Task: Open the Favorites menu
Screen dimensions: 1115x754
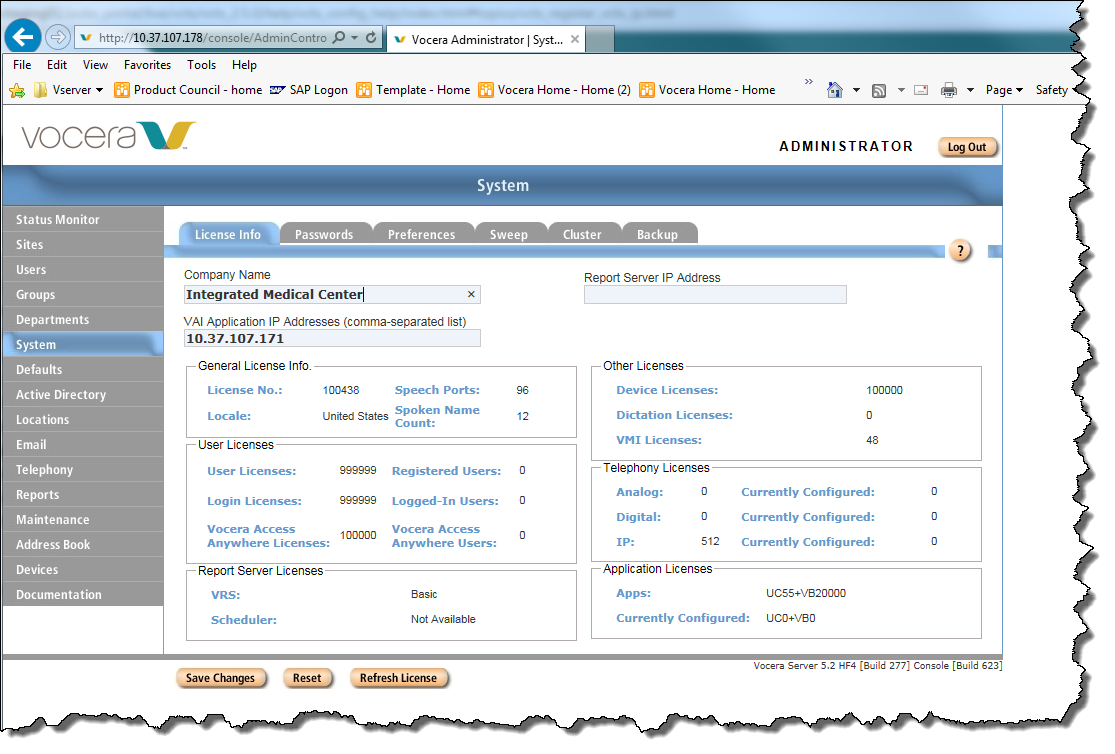Action: (x=147, y=65)
